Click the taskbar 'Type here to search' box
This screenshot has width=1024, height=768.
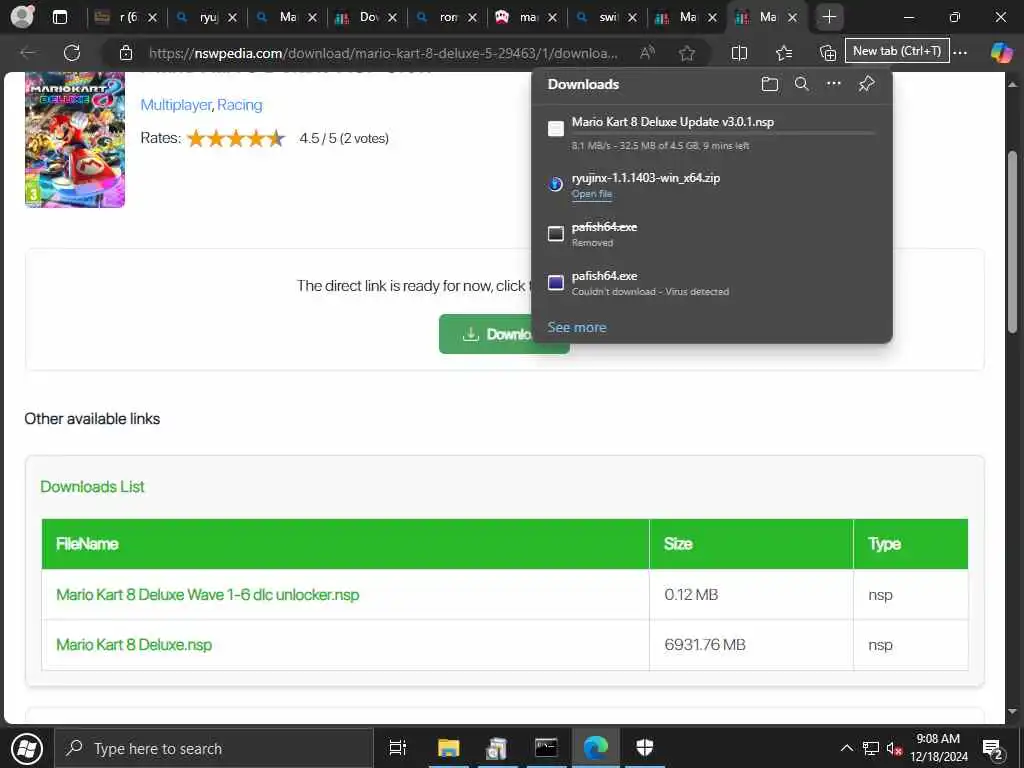click(x=214, y=748)
